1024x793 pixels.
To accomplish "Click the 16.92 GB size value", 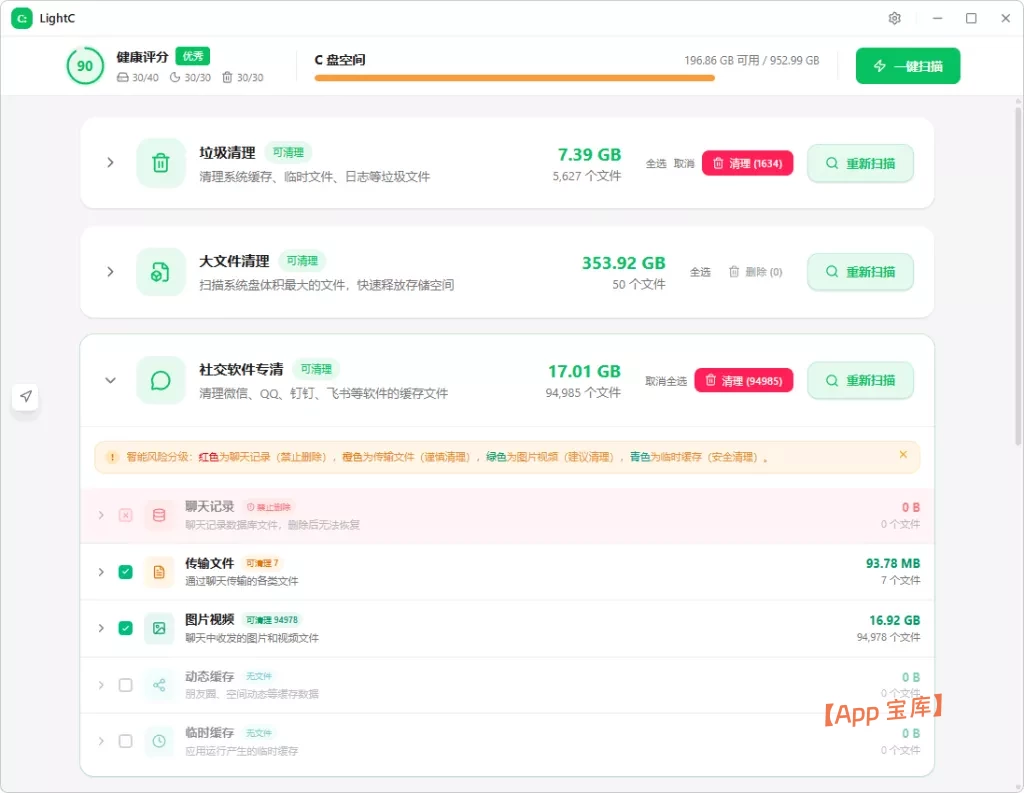I will [894, 620].
